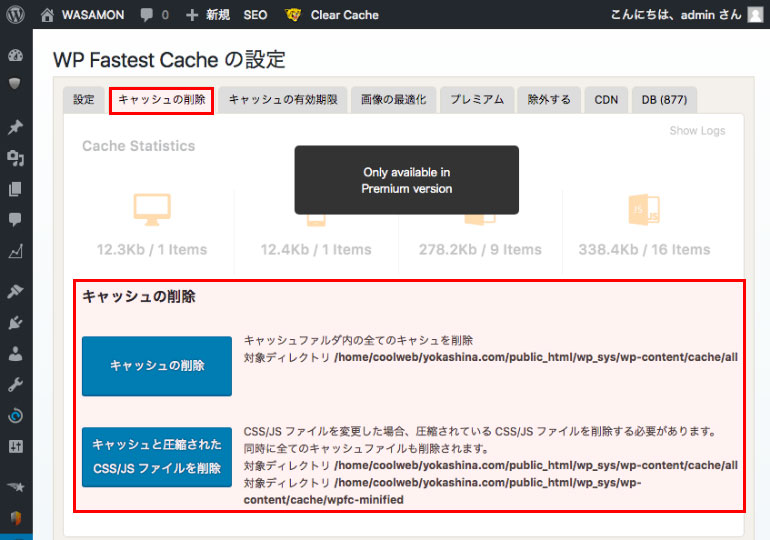The height and width of the screenshot is (540, 770).
Task: Click the bold キャッシュの削除 section heading
Action: (x=138, y=297)
